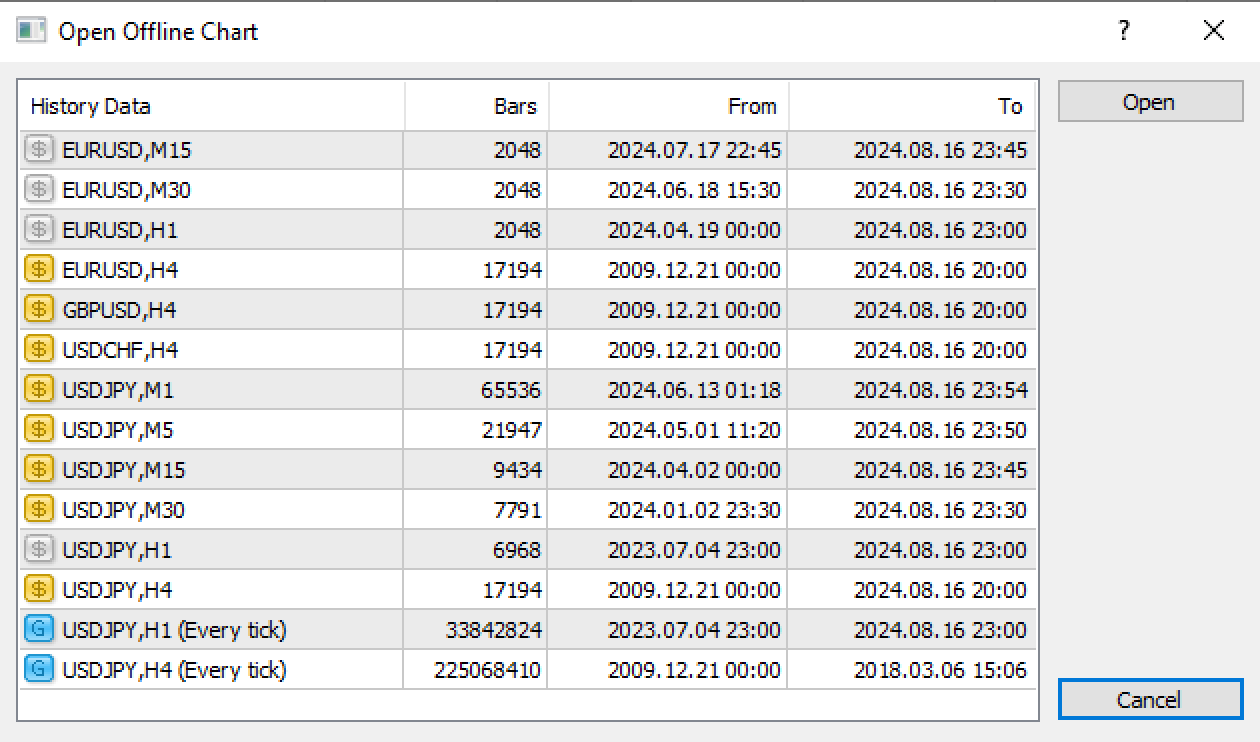Click the blue G icon for USDJPY,H1 (Every tick)
The image size is (1260, 742).
38,630
